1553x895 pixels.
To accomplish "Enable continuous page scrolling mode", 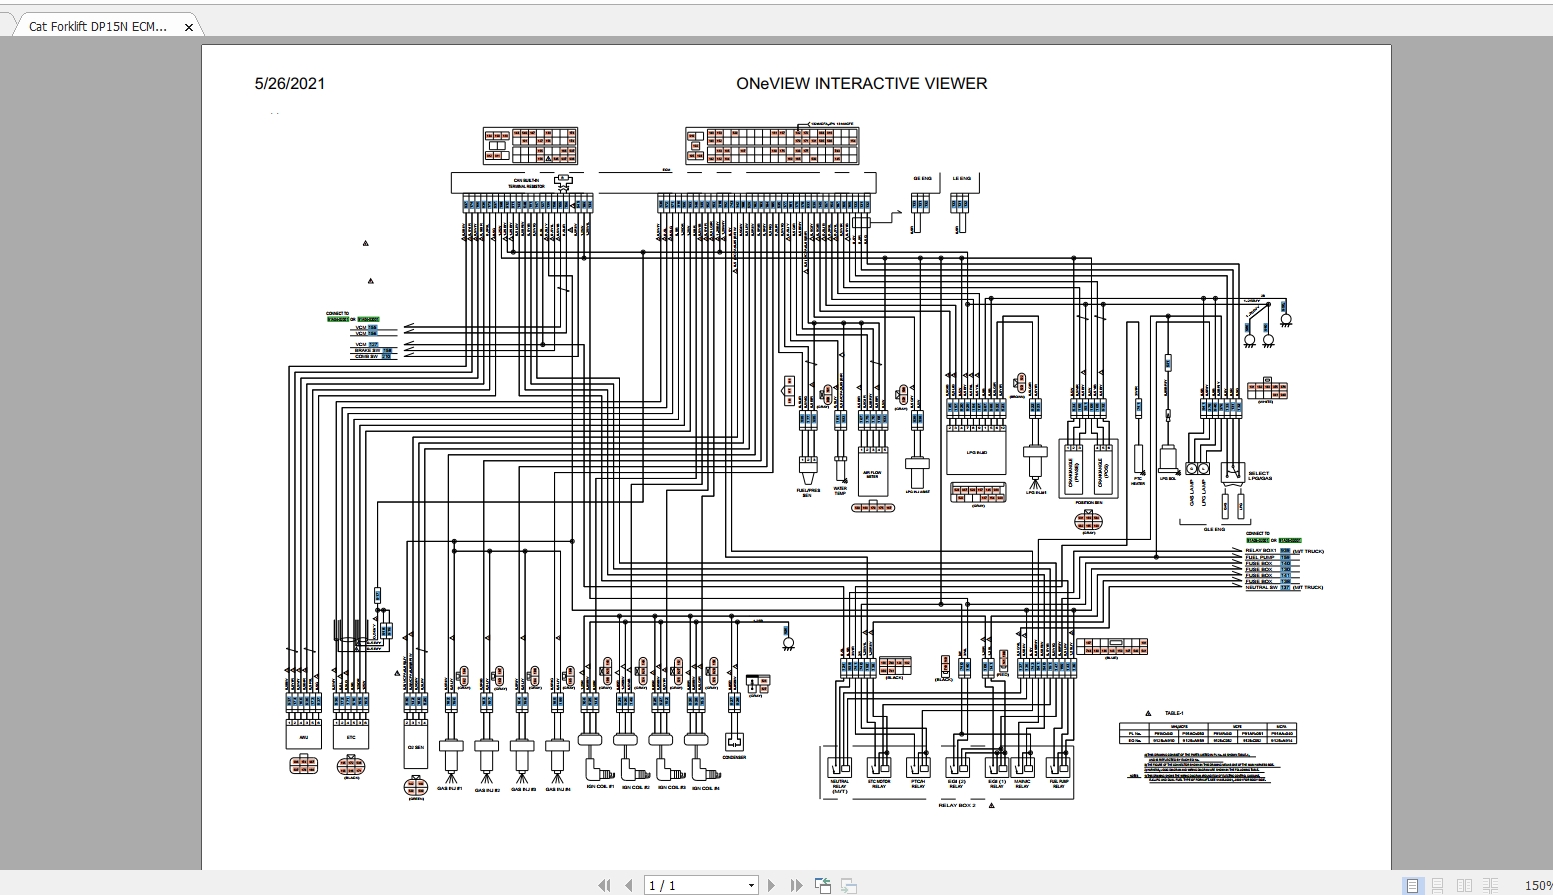I will pyautogui.click(x=1438, y=885).
